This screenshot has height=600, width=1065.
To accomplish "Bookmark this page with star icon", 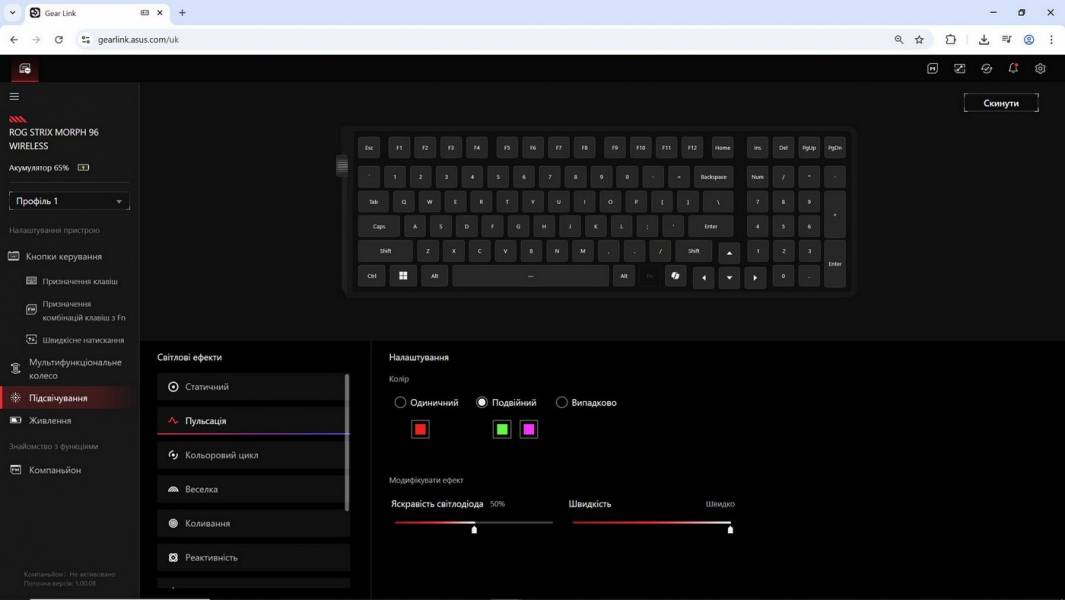I will pyautogui.click(x=919, y=39).
